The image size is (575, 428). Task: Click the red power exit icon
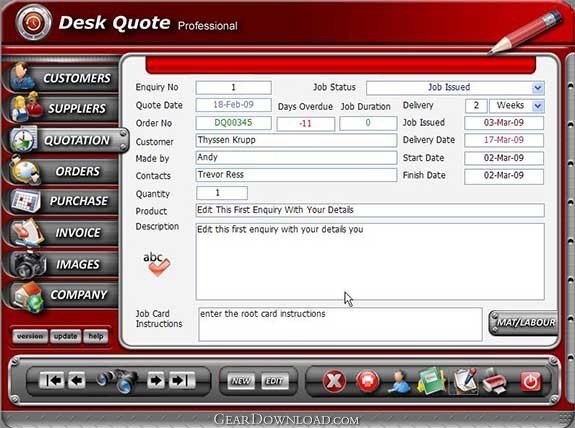[x=531, y=381]
